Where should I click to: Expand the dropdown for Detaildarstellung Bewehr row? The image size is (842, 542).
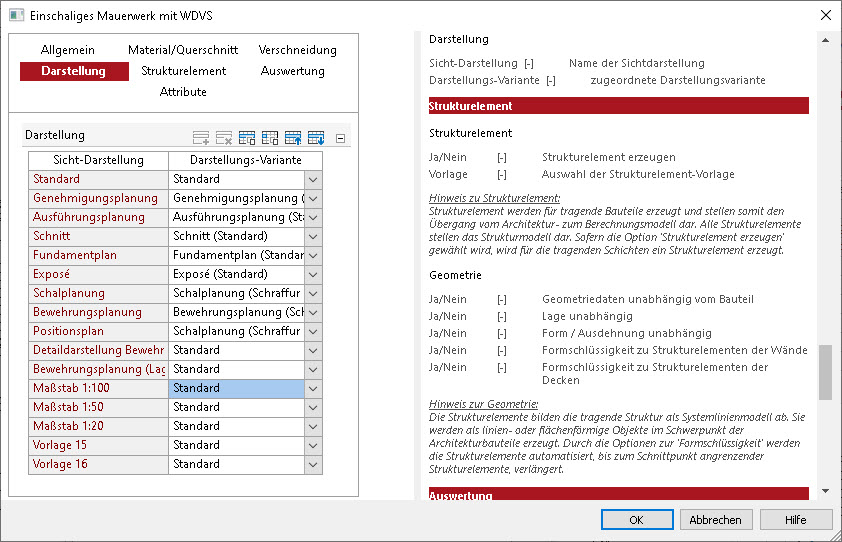click(x=313, y=350)
